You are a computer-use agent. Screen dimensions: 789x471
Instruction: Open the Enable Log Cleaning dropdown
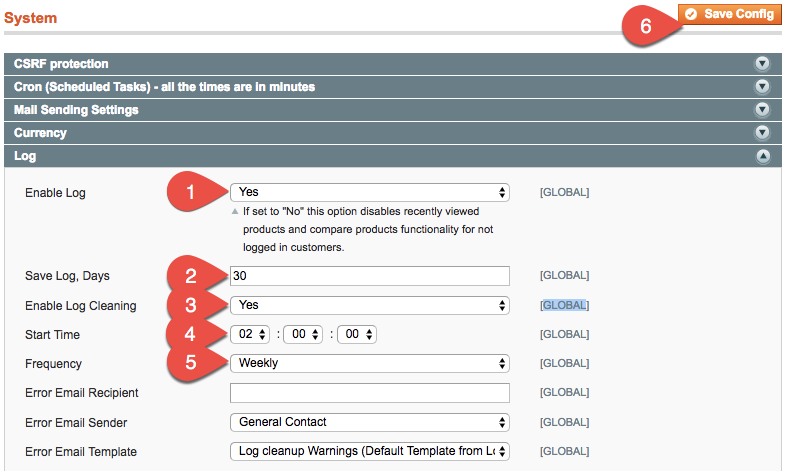click(369, 305)
